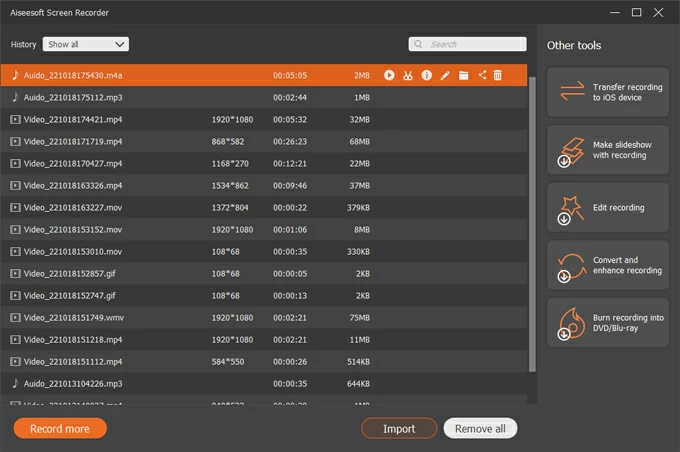Click film icon of Video_221018171719.mp4

coord(16,141)
